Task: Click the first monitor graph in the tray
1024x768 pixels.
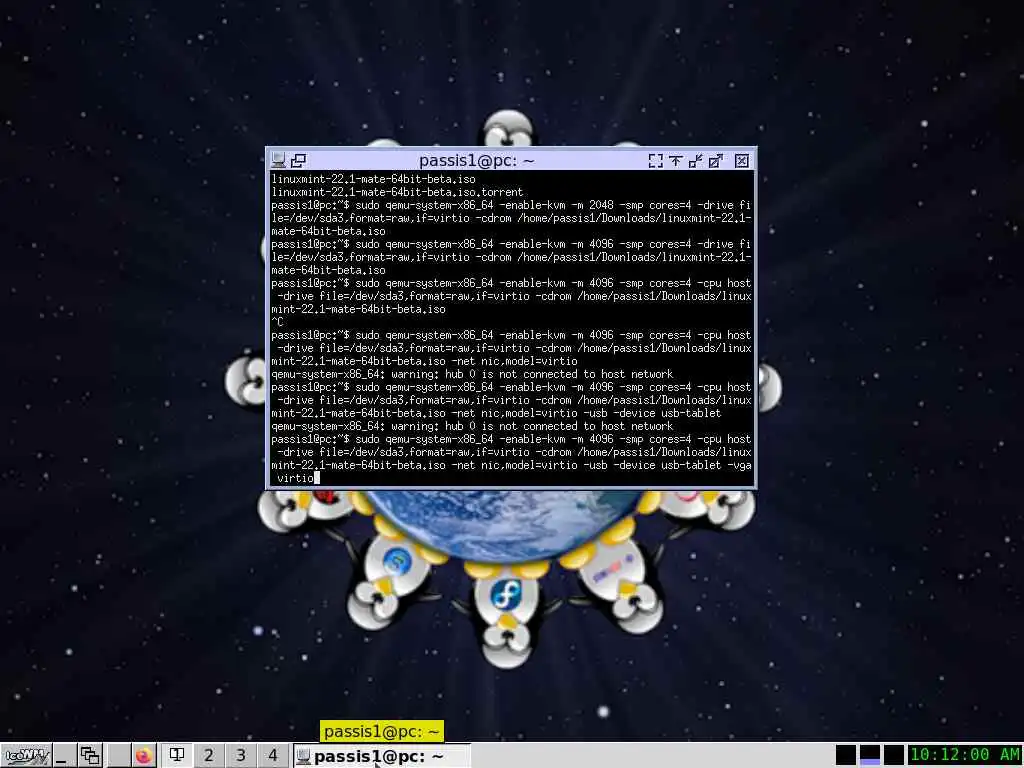Action: point(846,755)
